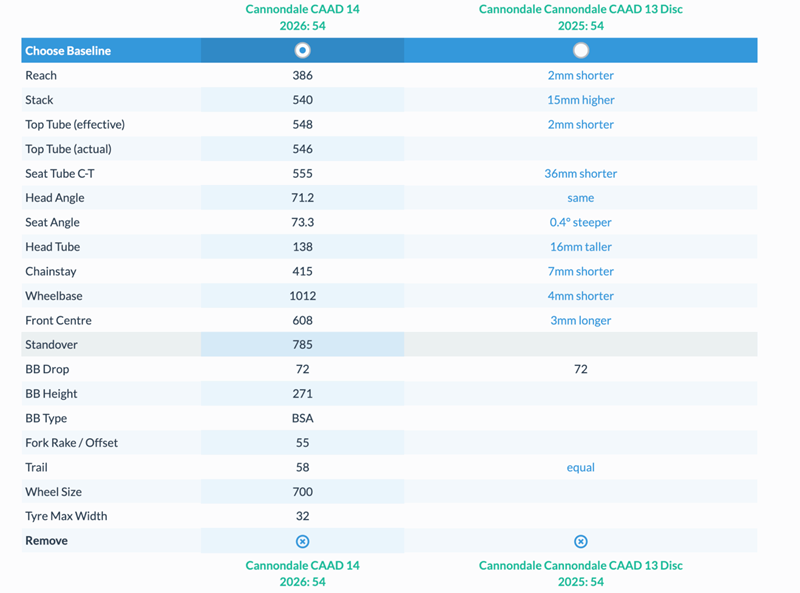Click the Trail "equal" comparison text
Screen dimensions: 800x593
tap(581, 467)
